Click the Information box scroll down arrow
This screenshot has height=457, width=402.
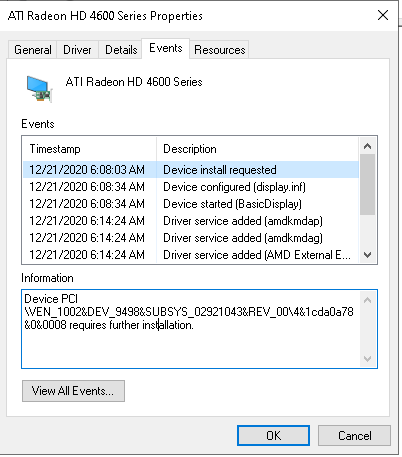coord(368,359)
